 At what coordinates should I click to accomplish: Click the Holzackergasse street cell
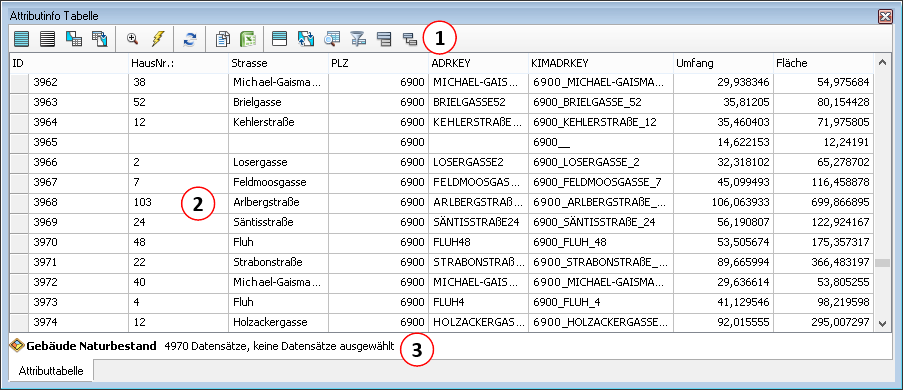279,323
